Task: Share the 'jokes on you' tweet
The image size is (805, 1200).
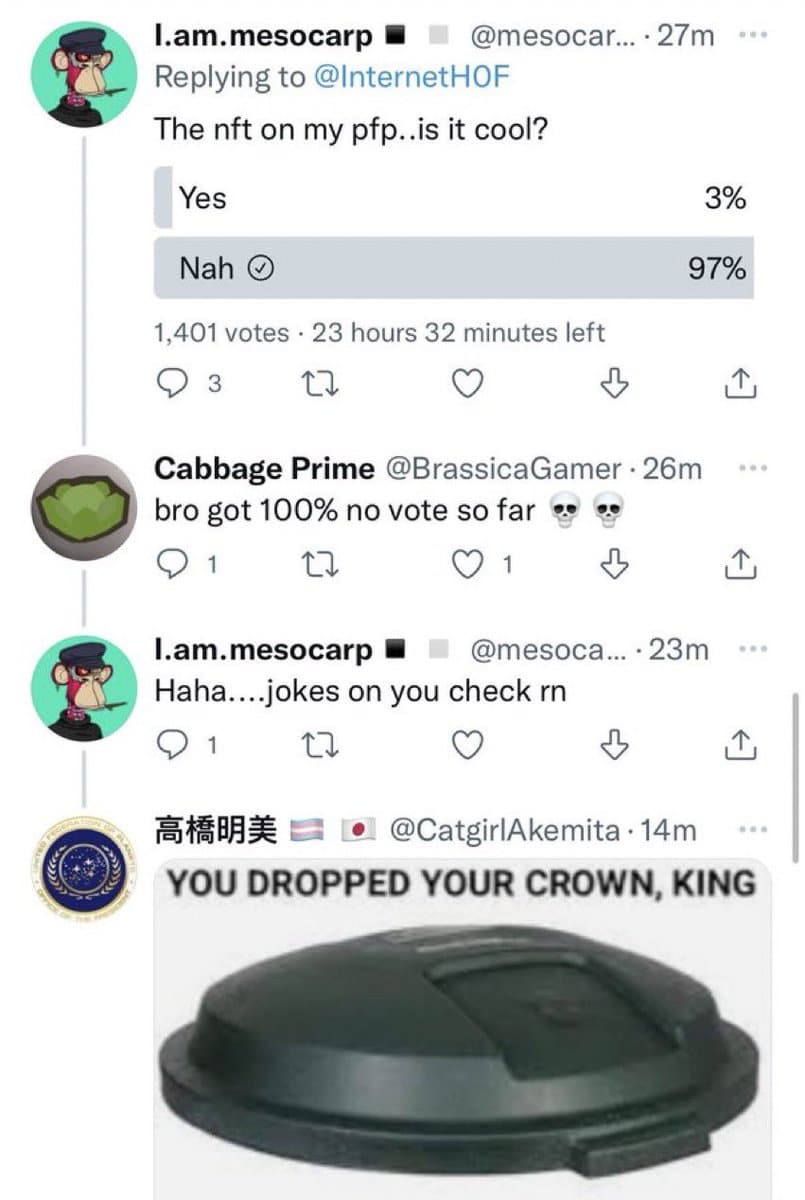Action: click(737, 745)
